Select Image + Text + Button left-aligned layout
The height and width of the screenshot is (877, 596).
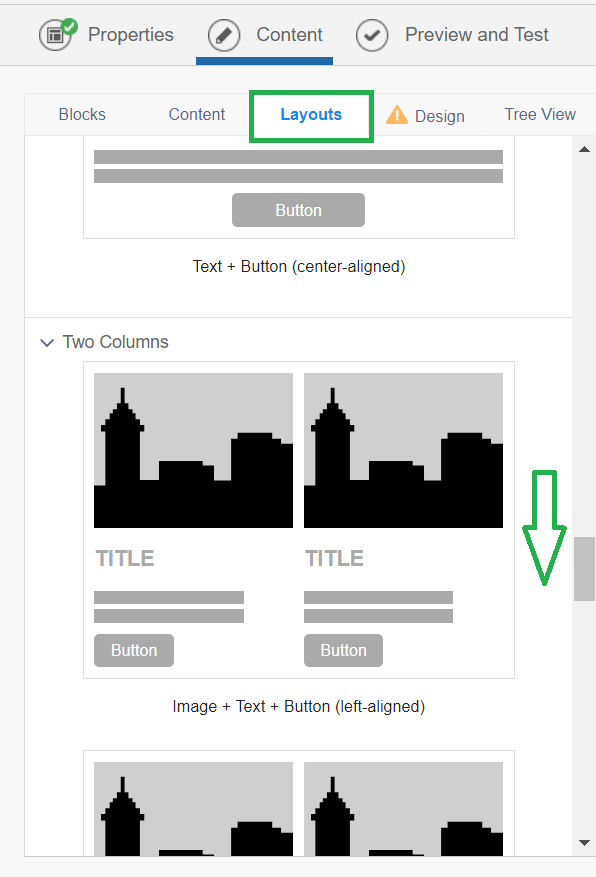[299, 520]
